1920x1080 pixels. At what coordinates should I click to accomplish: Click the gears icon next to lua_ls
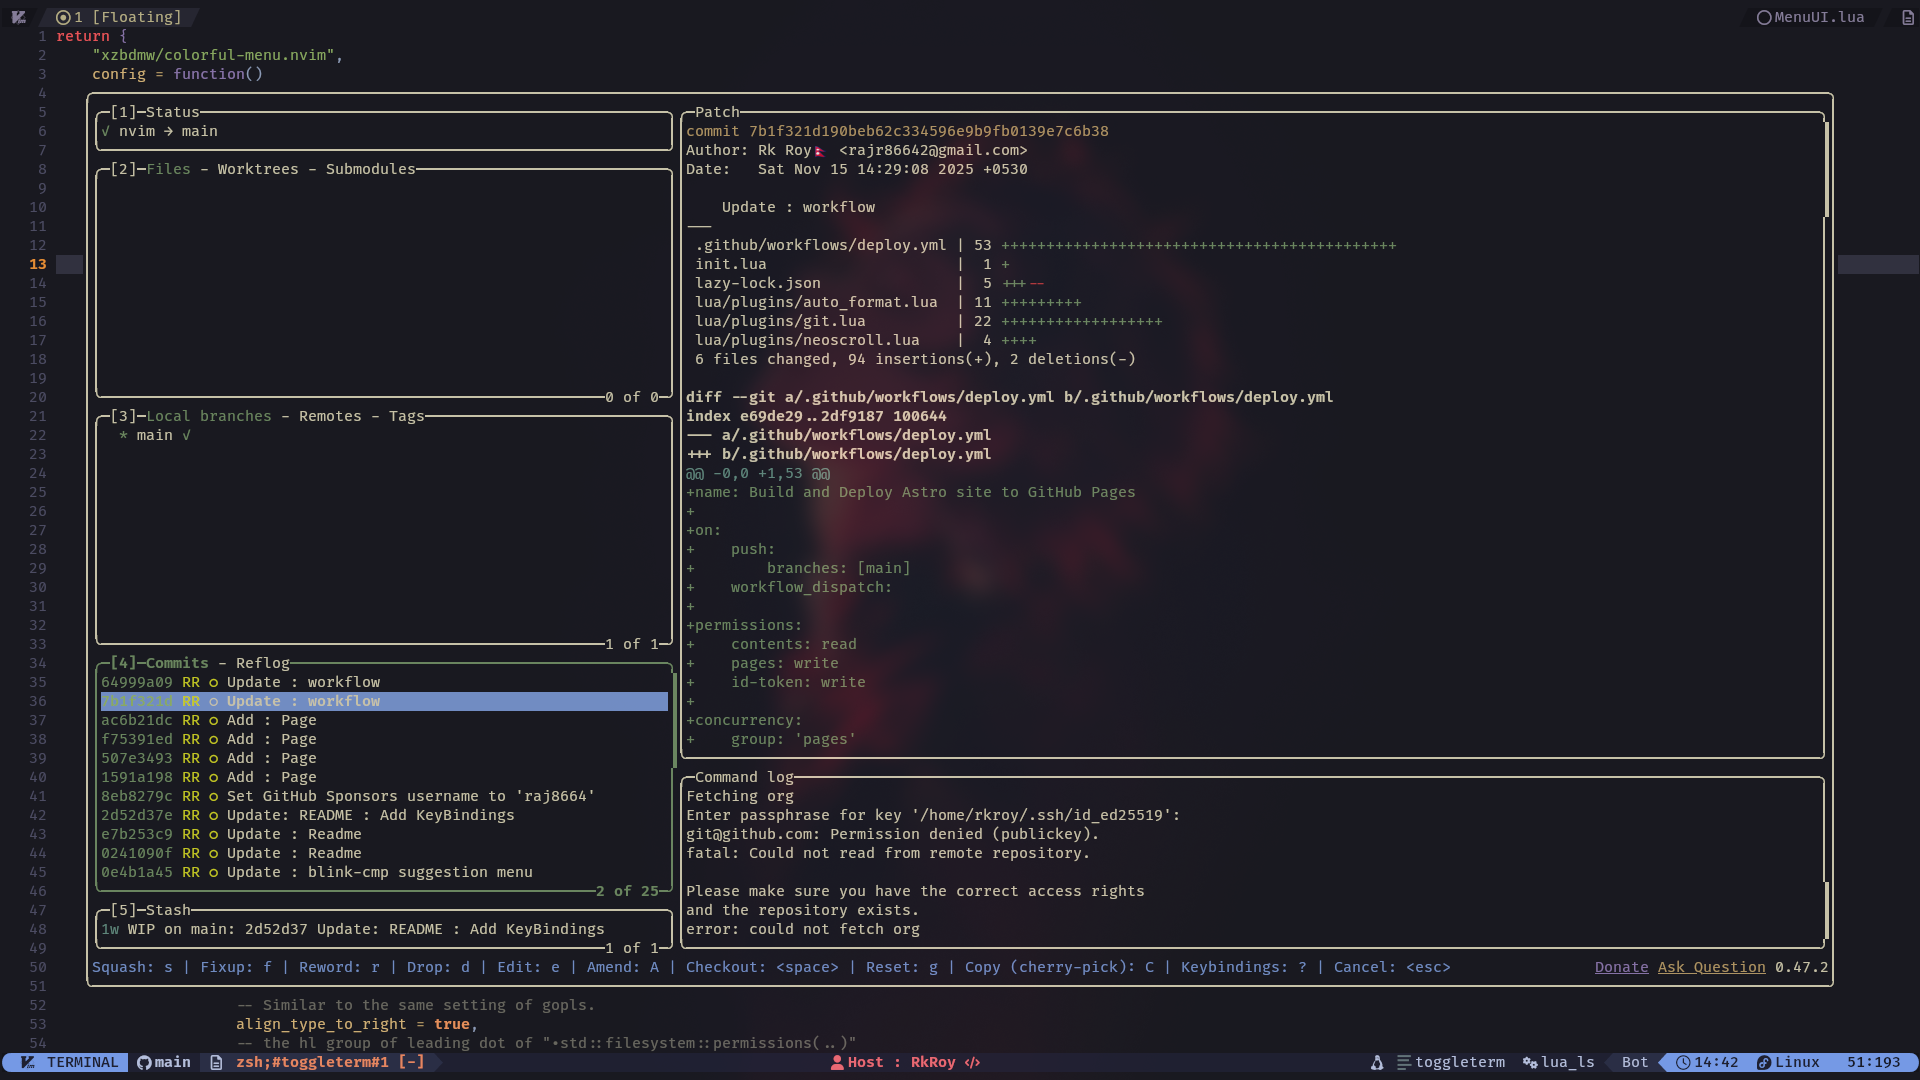tap(1528, 1063)
